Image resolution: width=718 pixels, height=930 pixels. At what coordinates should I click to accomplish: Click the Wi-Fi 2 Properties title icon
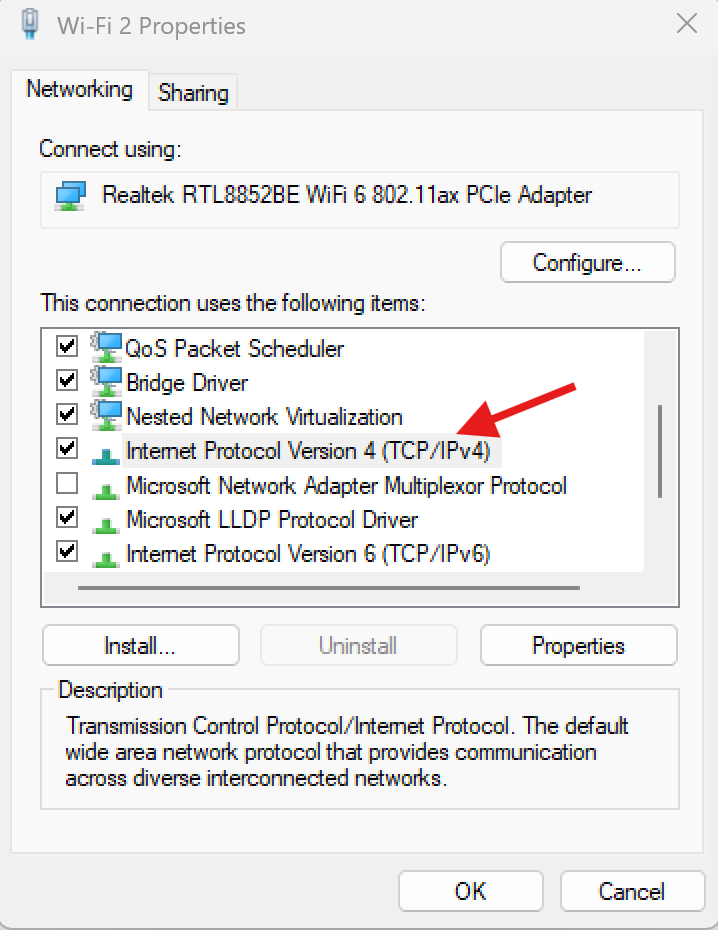(x=32, y=24)
